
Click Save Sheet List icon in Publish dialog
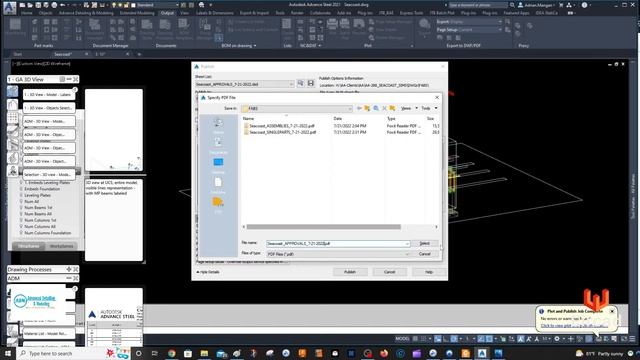click(x=311, y=84)
